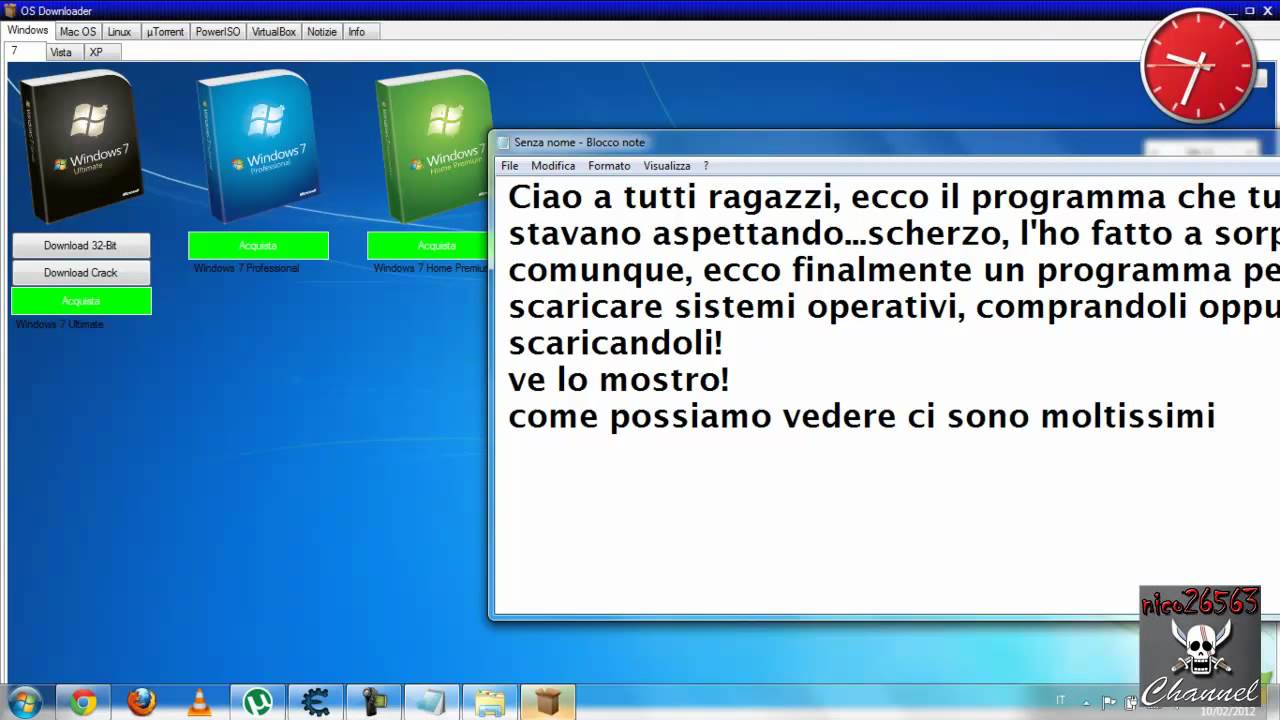This screenshot has width=1280, height=720.
Task: Open the Notepad File menu
Action: (x=510, y=166)
